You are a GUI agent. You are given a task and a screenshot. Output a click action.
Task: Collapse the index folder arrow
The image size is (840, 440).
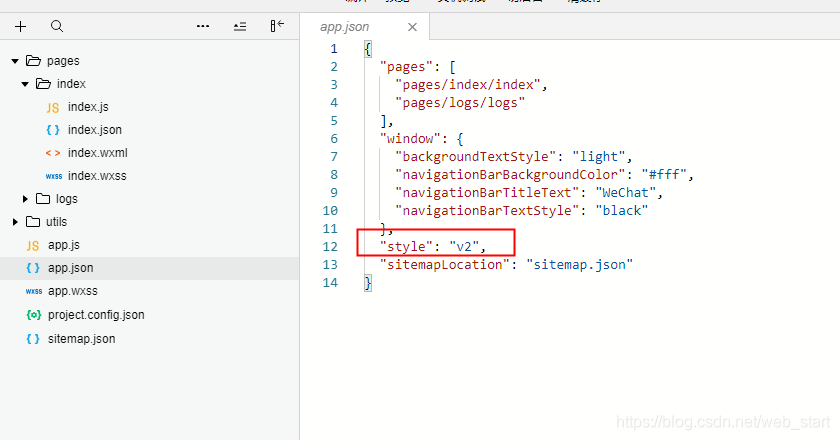25,84
